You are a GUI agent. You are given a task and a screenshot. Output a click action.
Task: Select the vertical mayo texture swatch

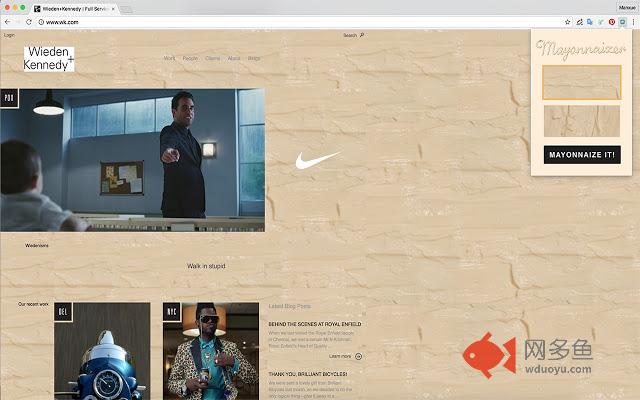pos(582,121)
